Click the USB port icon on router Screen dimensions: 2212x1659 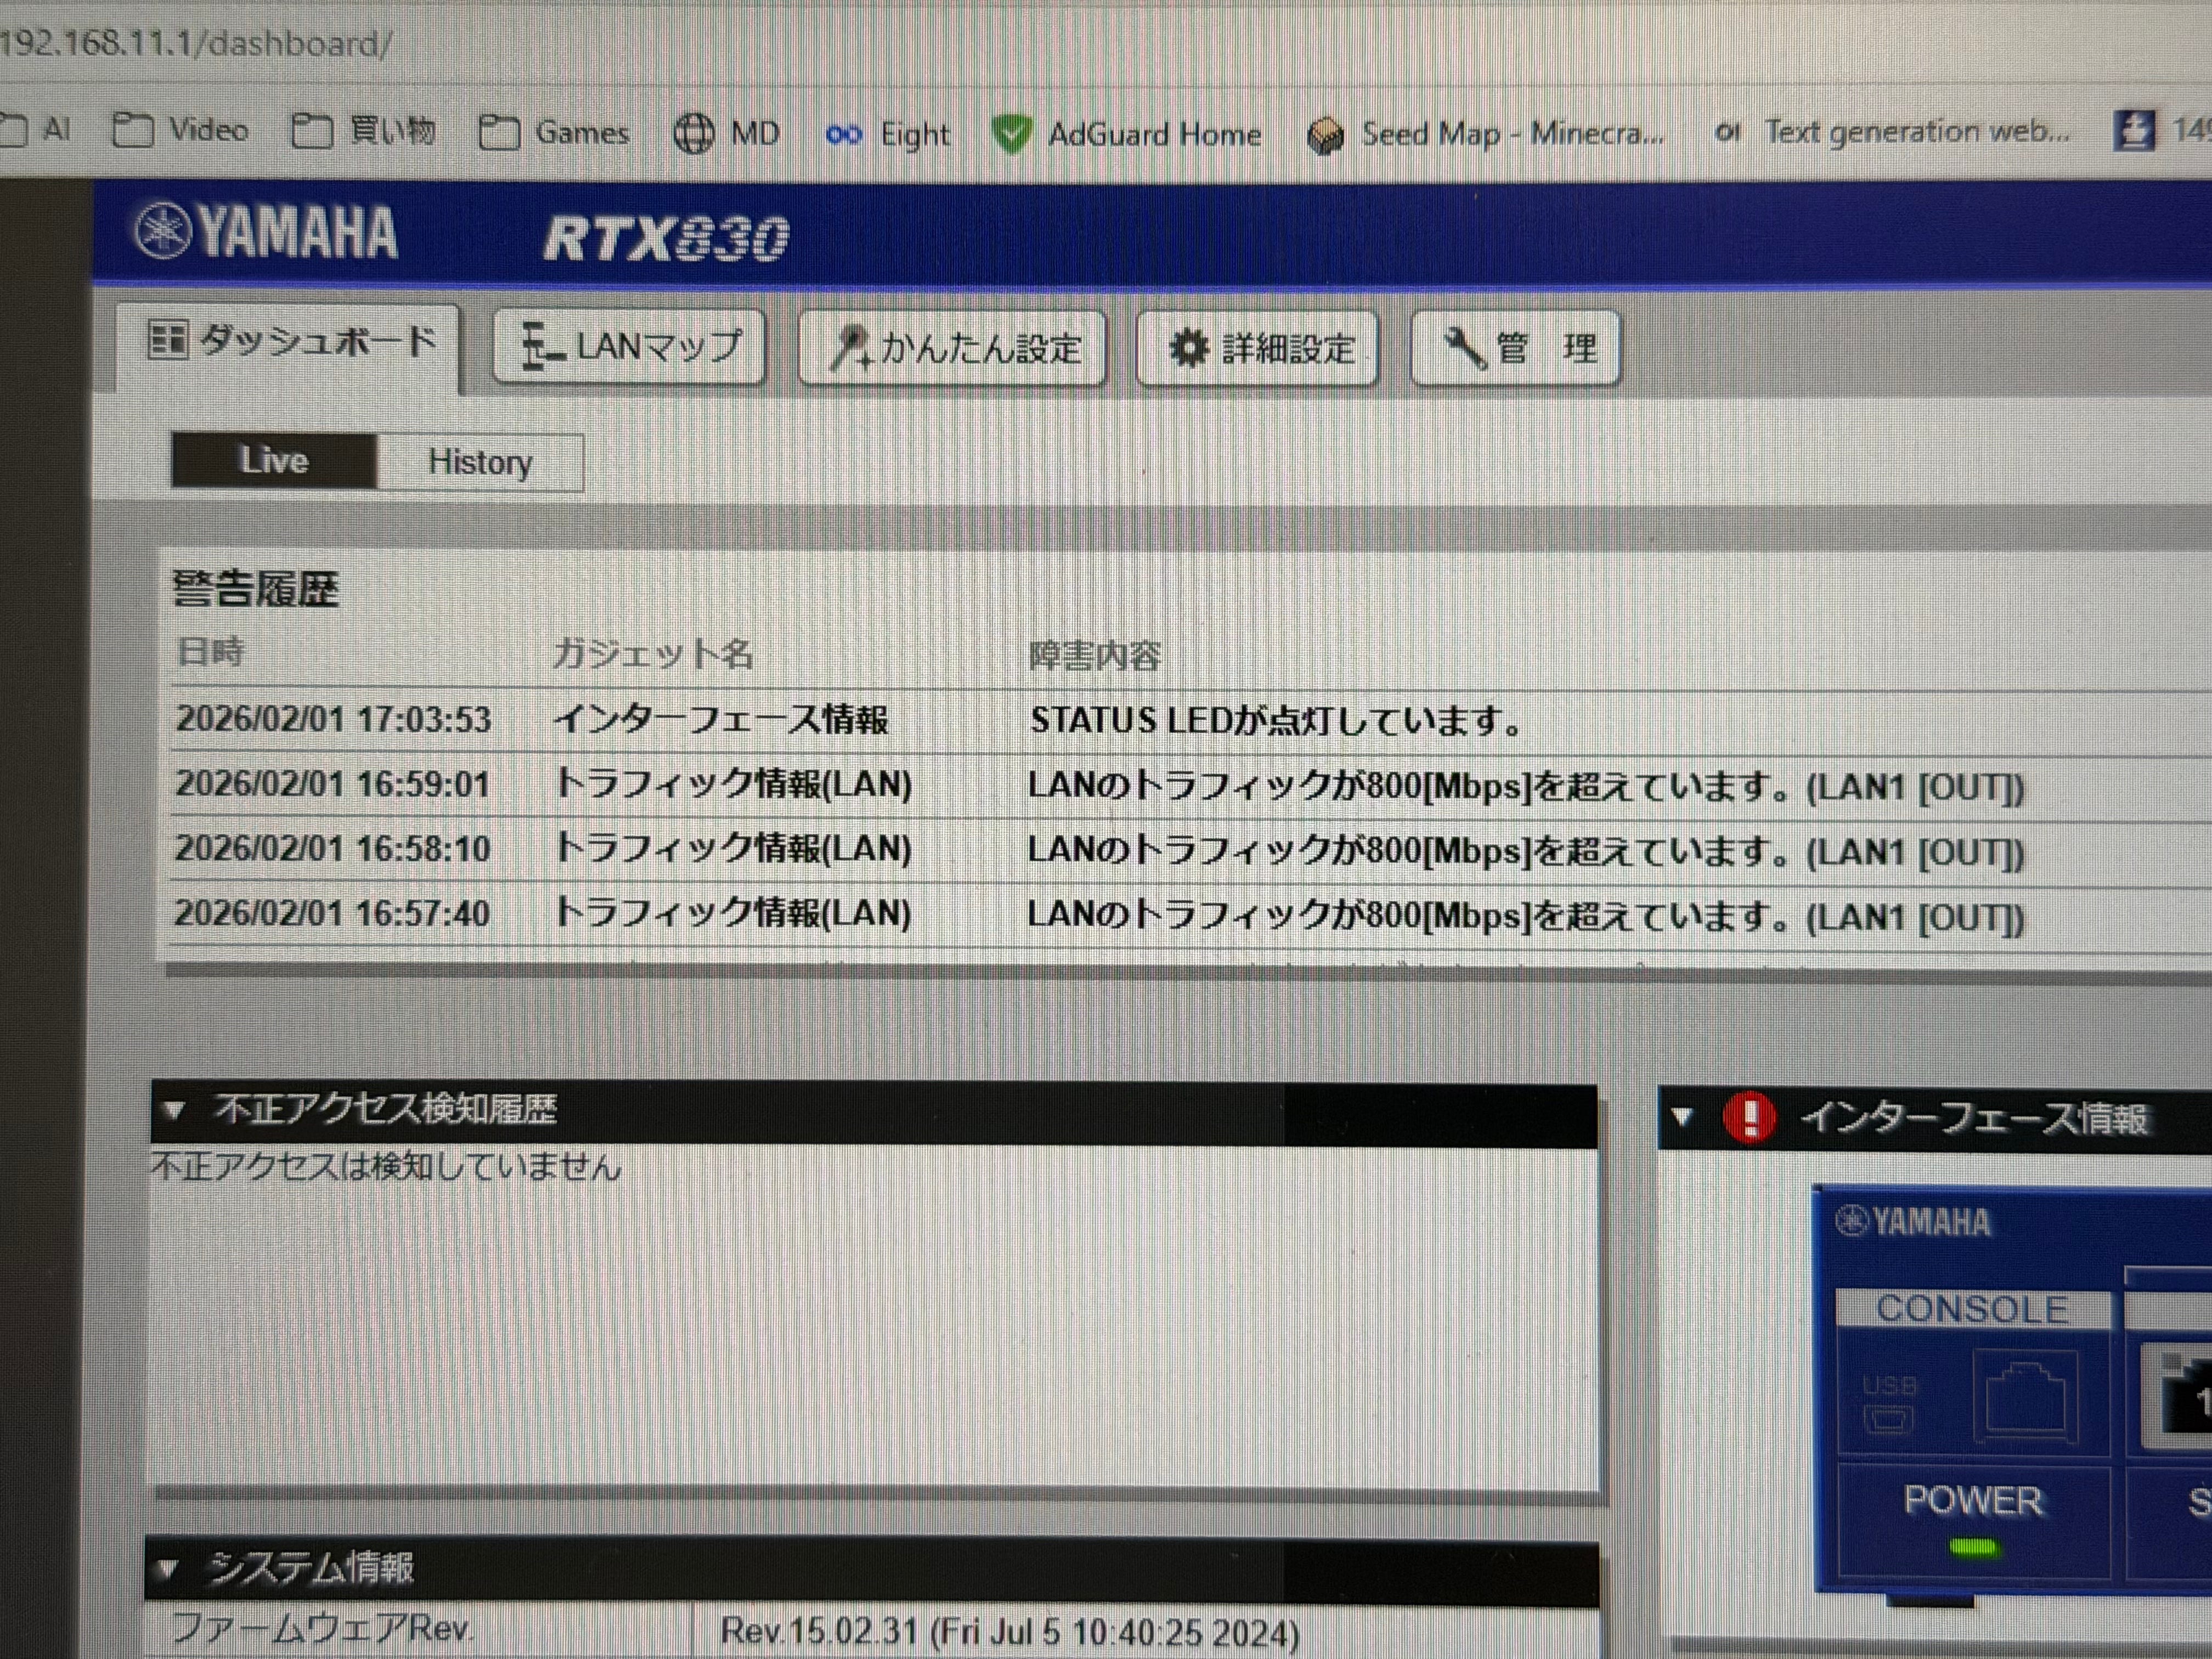[x=1888, y=1417]
